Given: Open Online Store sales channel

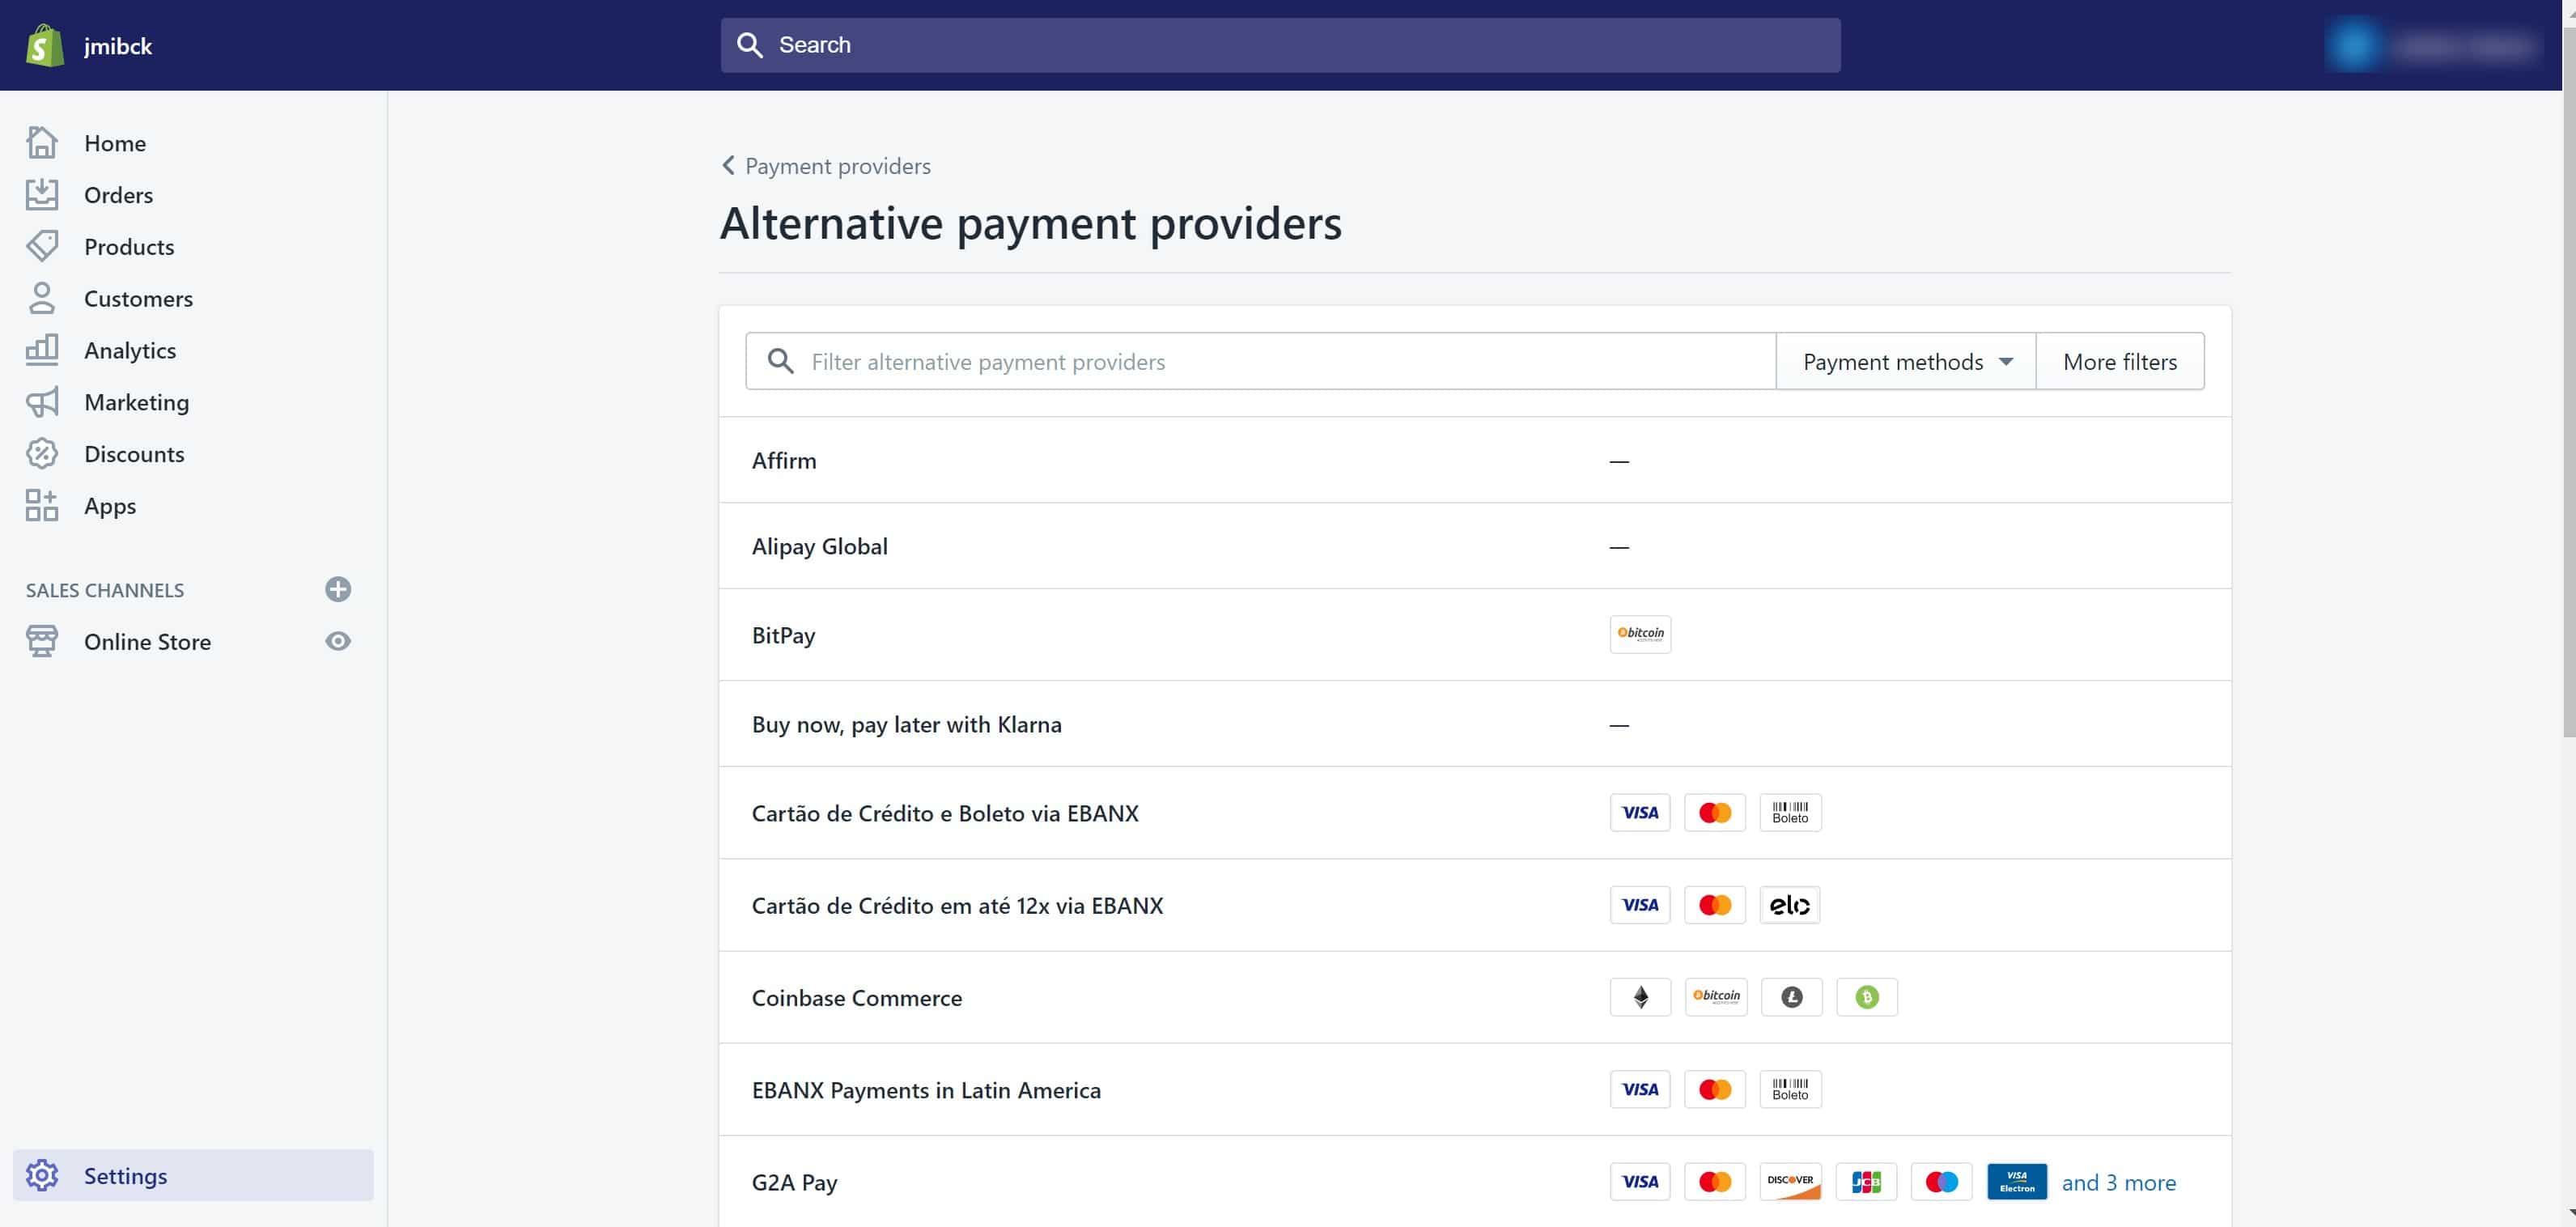Looking at the screenshot, I should point(147,641).
